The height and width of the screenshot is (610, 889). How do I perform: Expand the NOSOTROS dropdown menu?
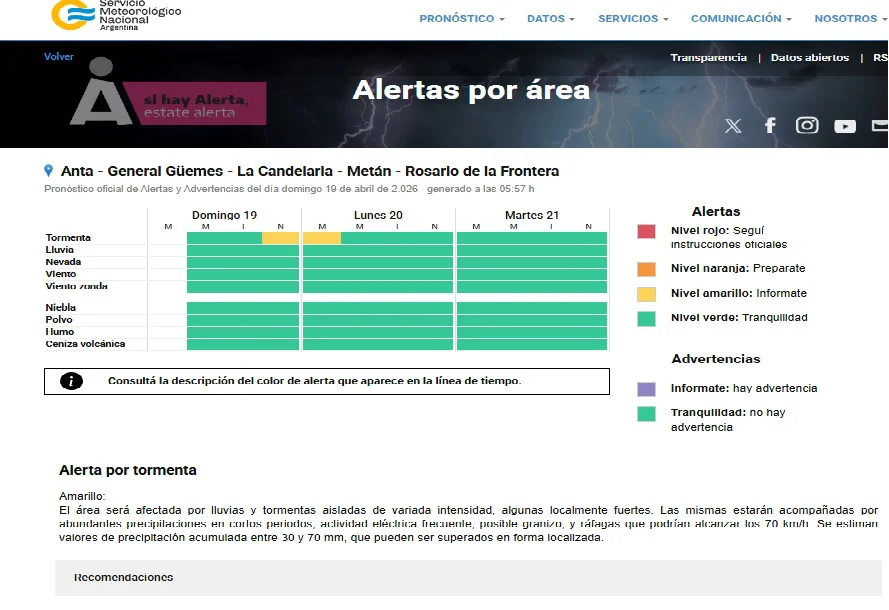pyautogui.click(x=850, y=18)
